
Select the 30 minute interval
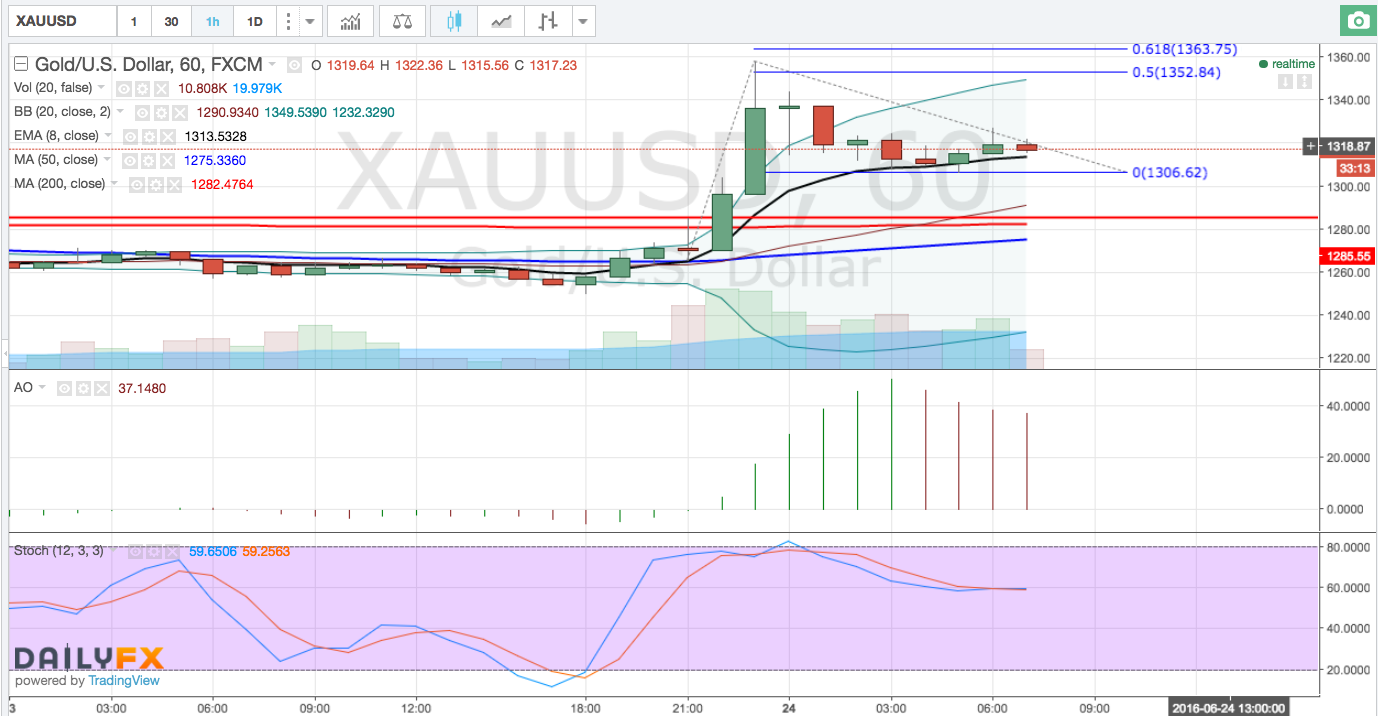tap(172, 21)
